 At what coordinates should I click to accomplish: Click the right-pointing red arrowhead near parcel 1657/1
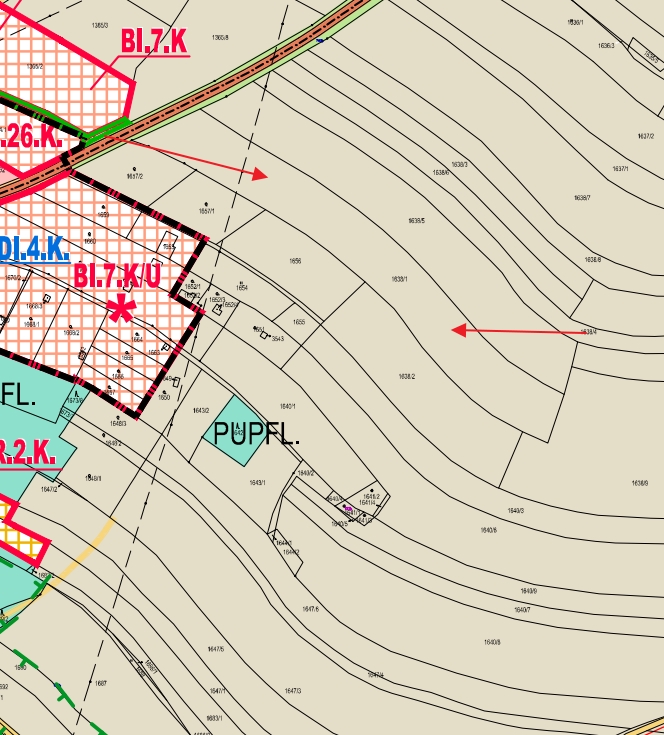coord(259,174)
